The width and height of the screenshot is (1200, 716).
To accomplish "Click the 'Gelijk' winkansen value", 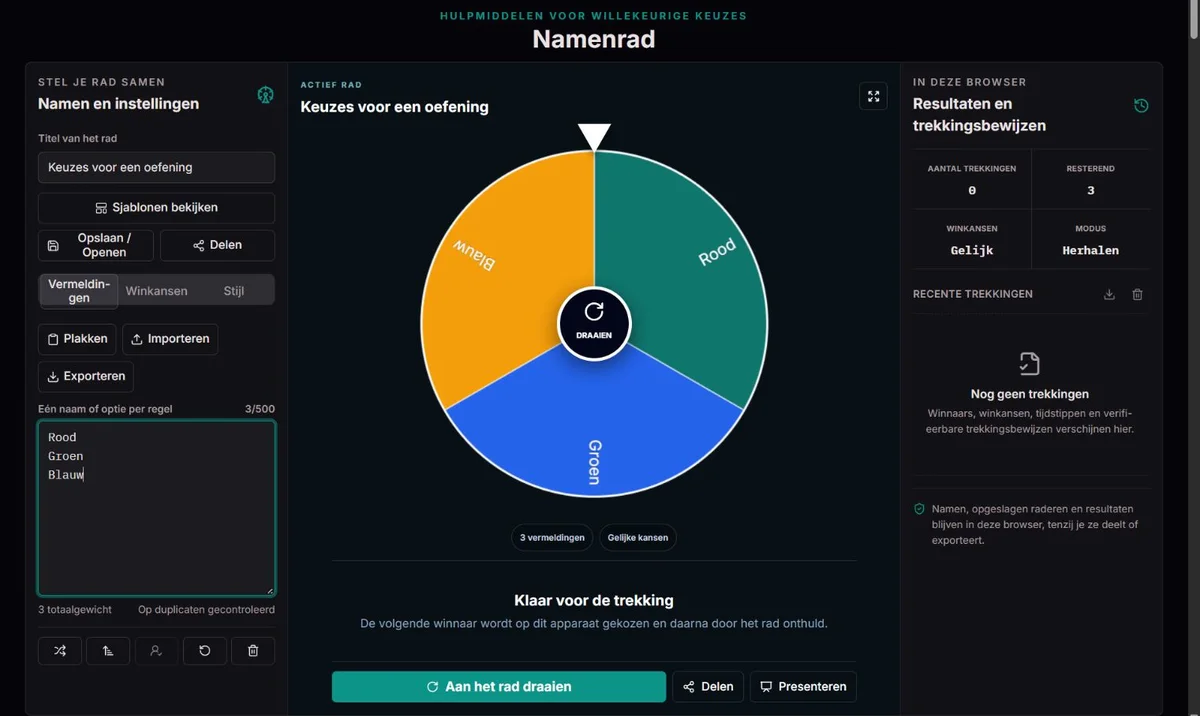I will pos(972,251).
